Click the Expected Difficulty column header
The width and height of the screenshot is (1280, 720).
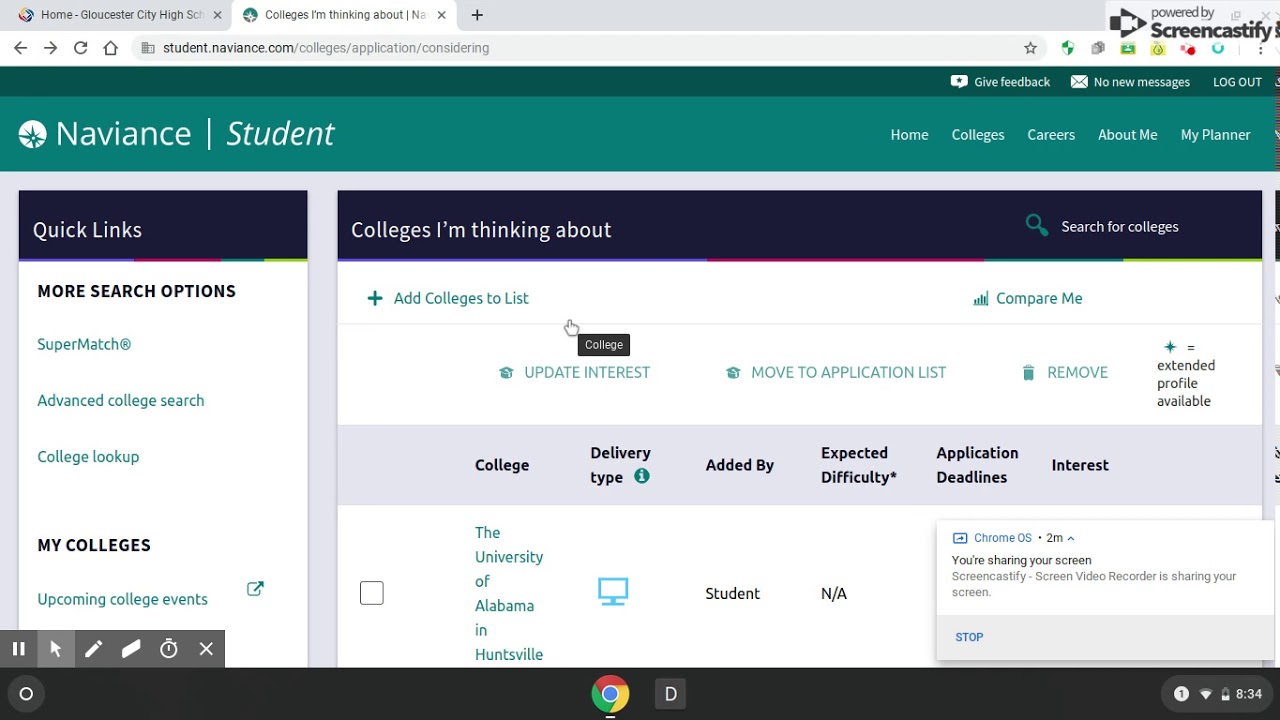point(859,465)
